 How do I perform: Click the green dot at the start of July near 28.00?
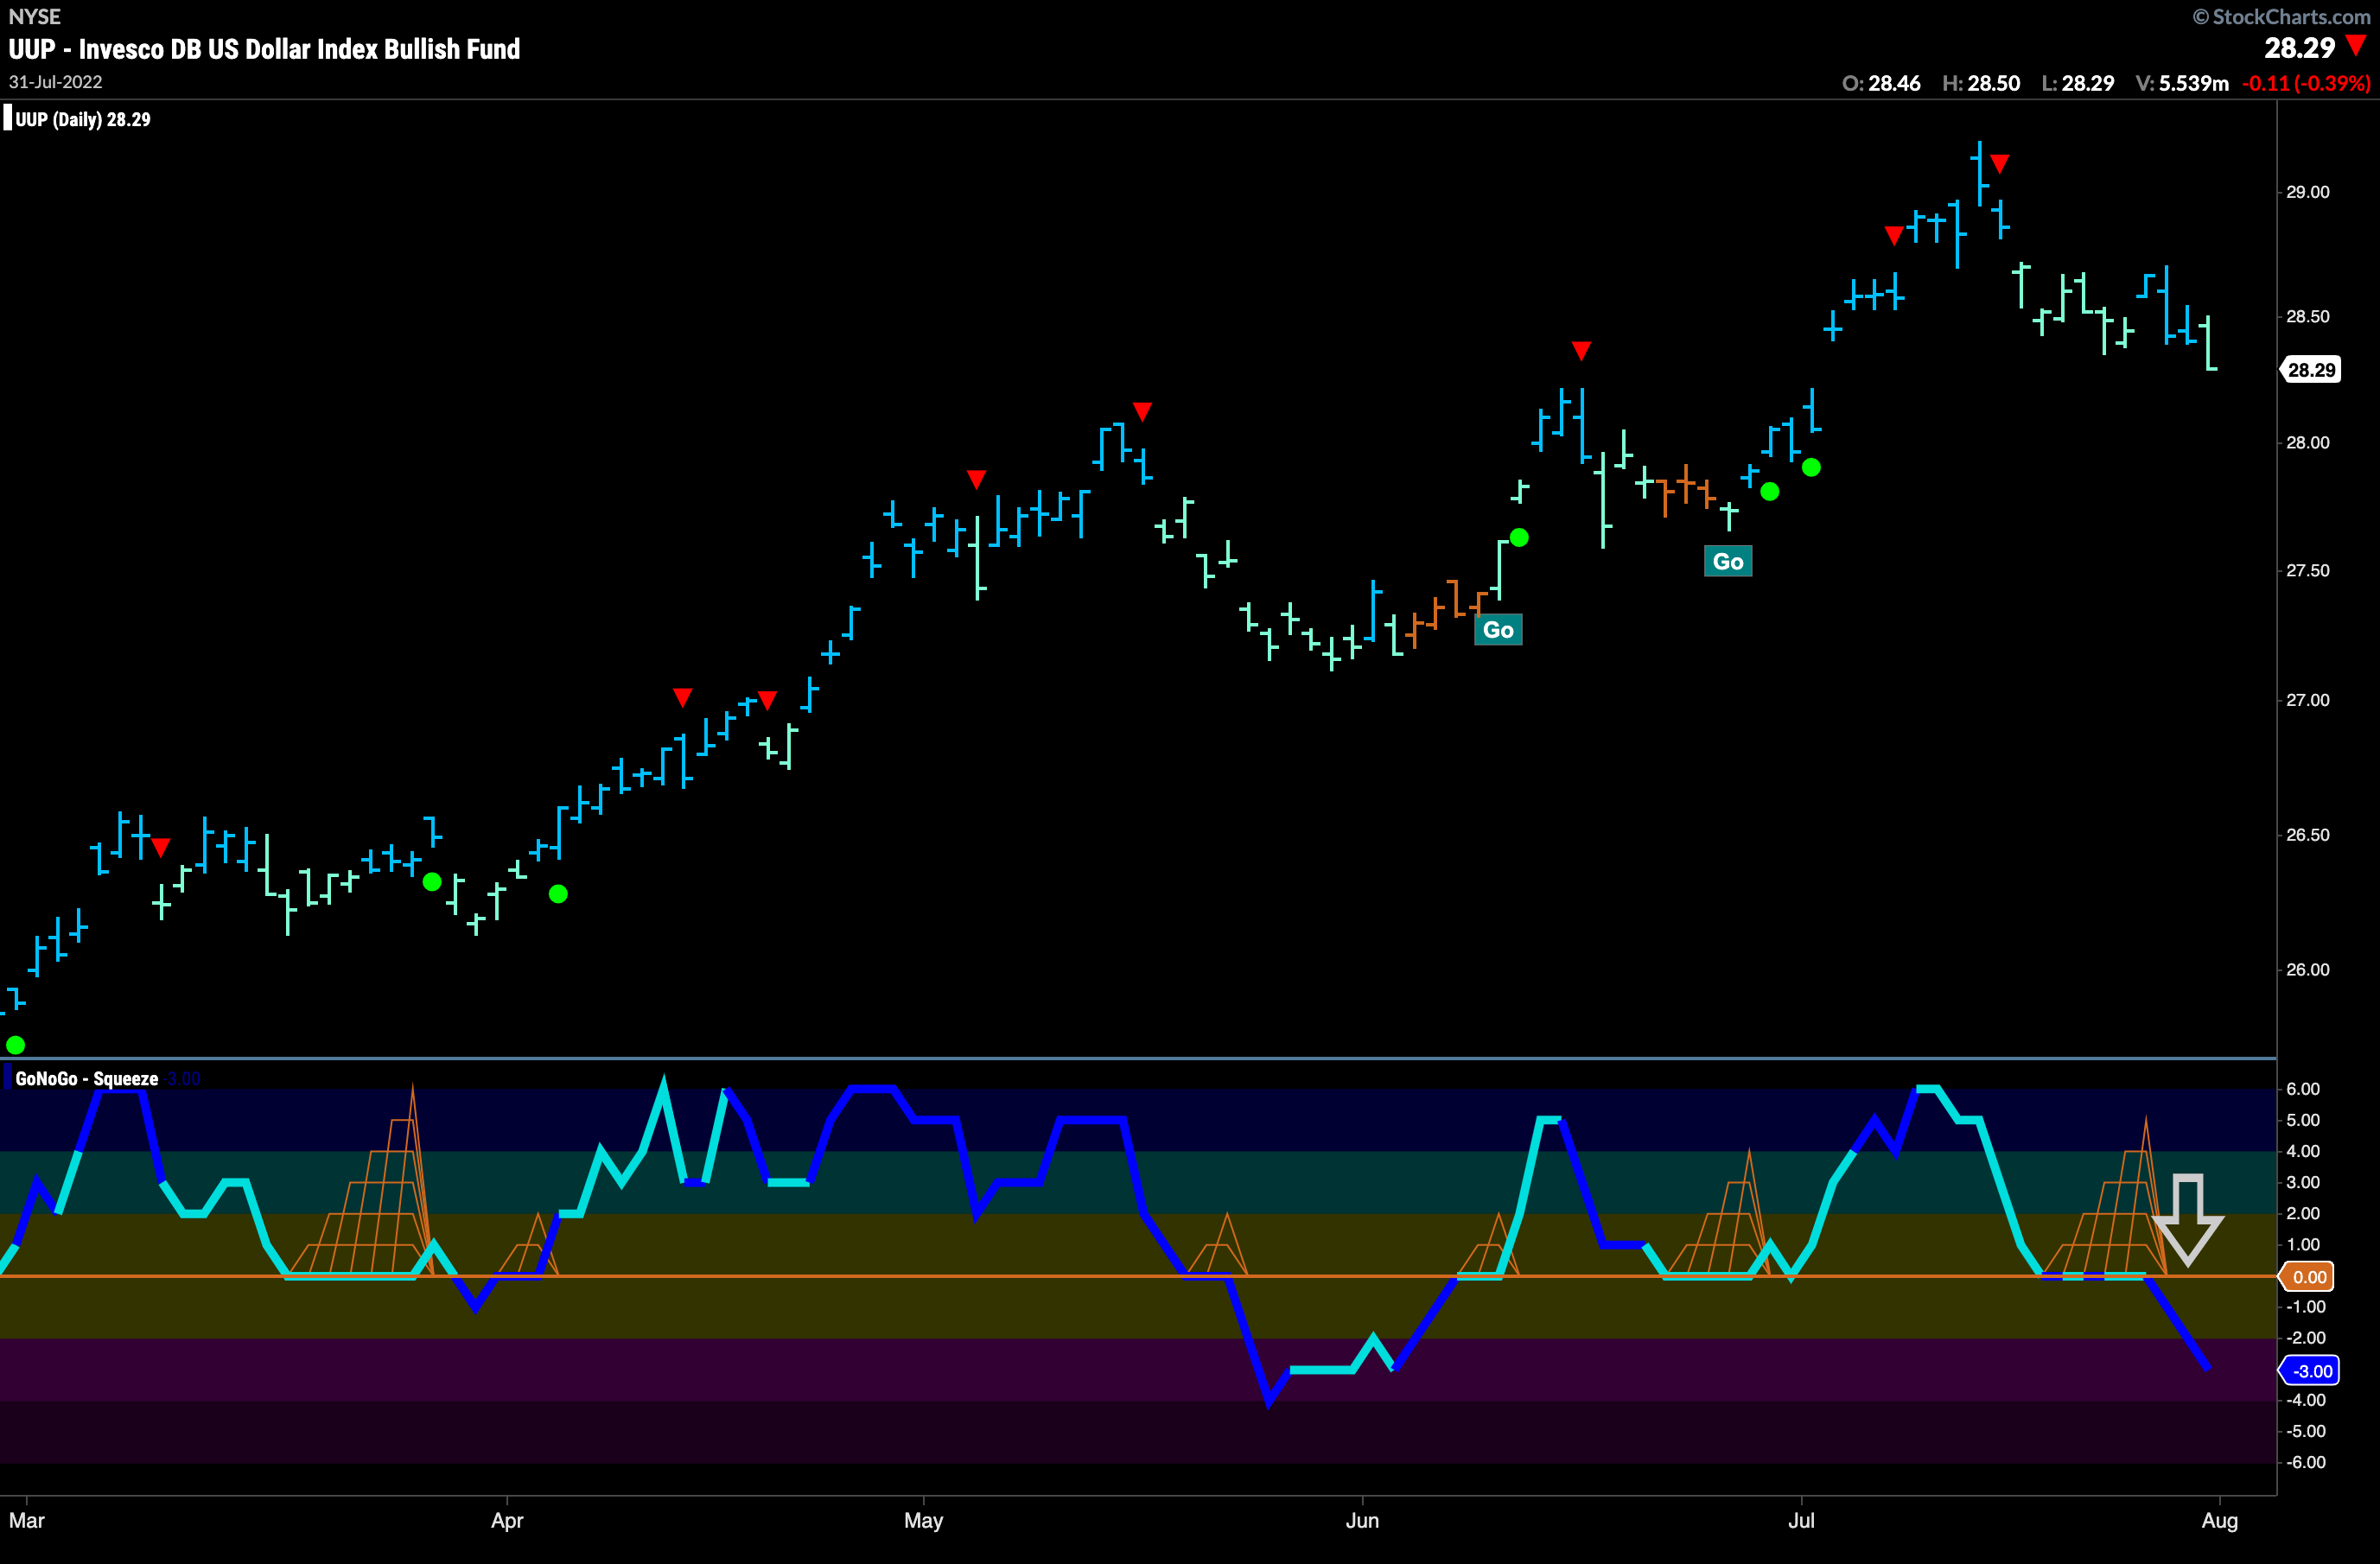coord(1811,467)
